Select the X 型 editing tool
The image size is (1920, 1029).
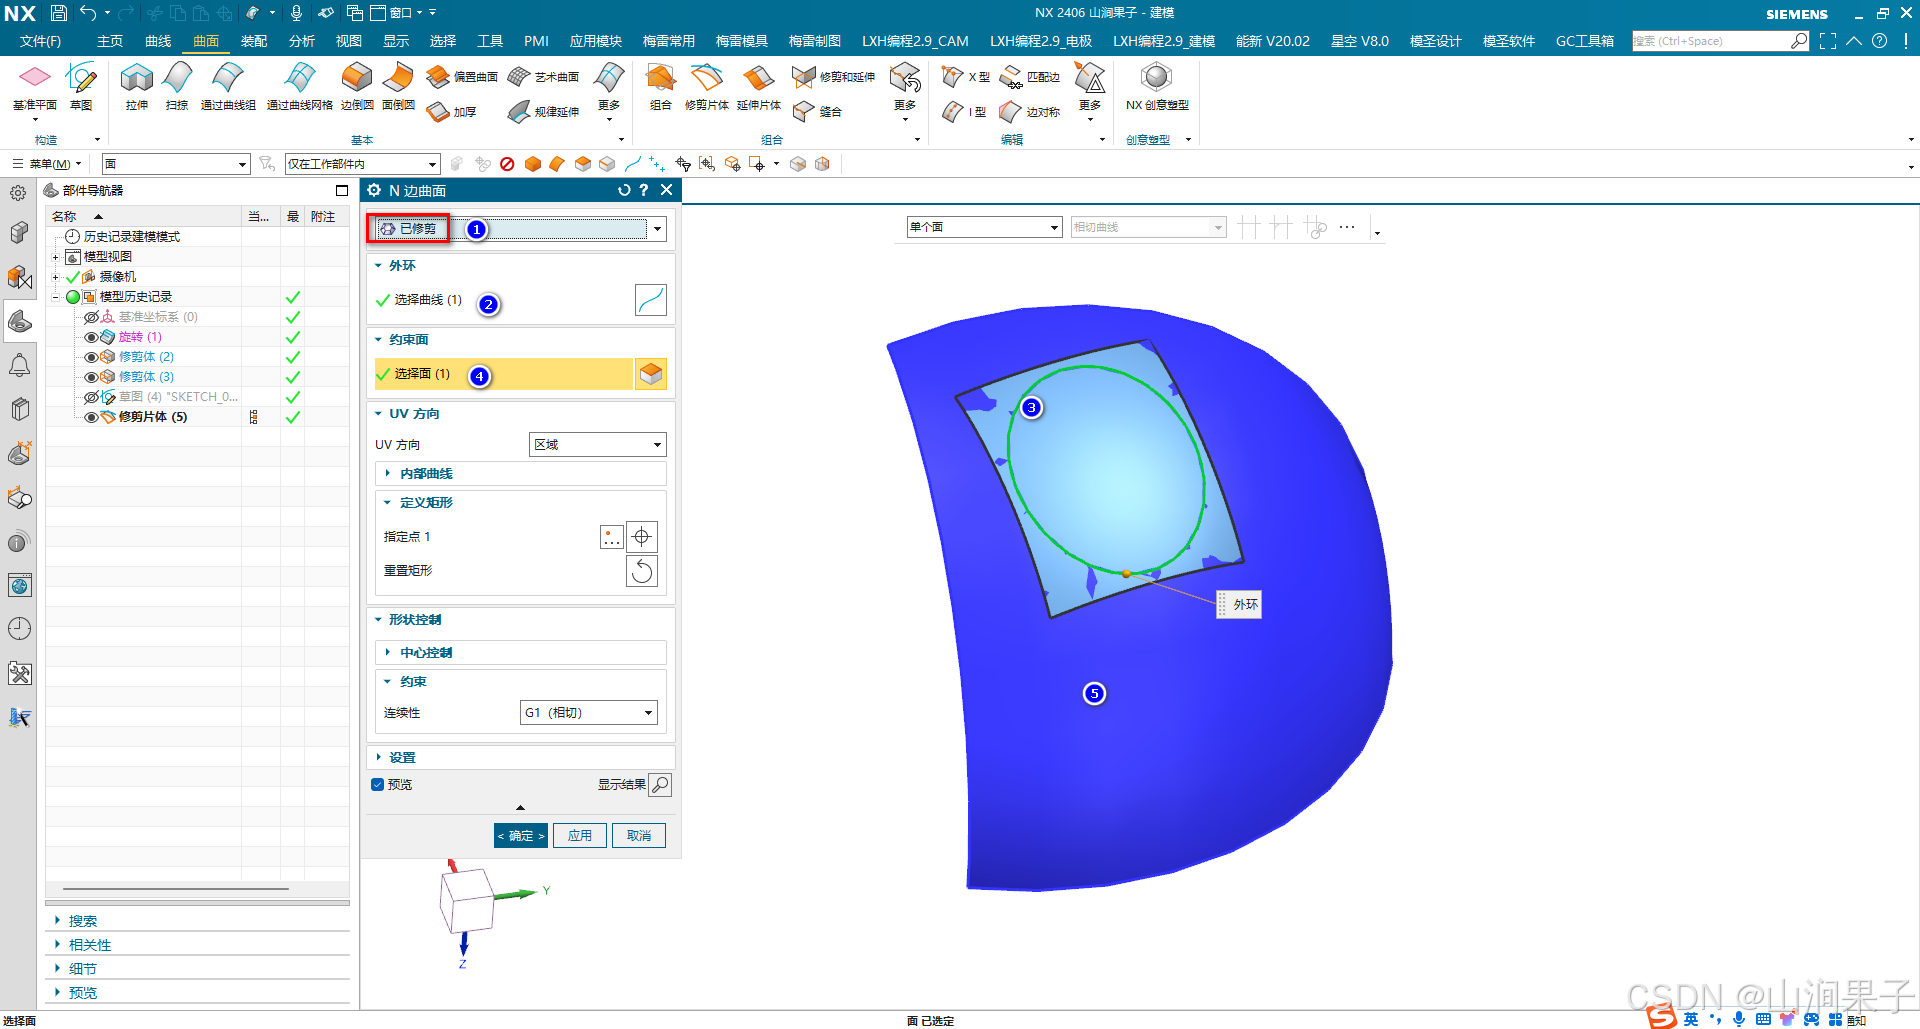pos(966,77)
